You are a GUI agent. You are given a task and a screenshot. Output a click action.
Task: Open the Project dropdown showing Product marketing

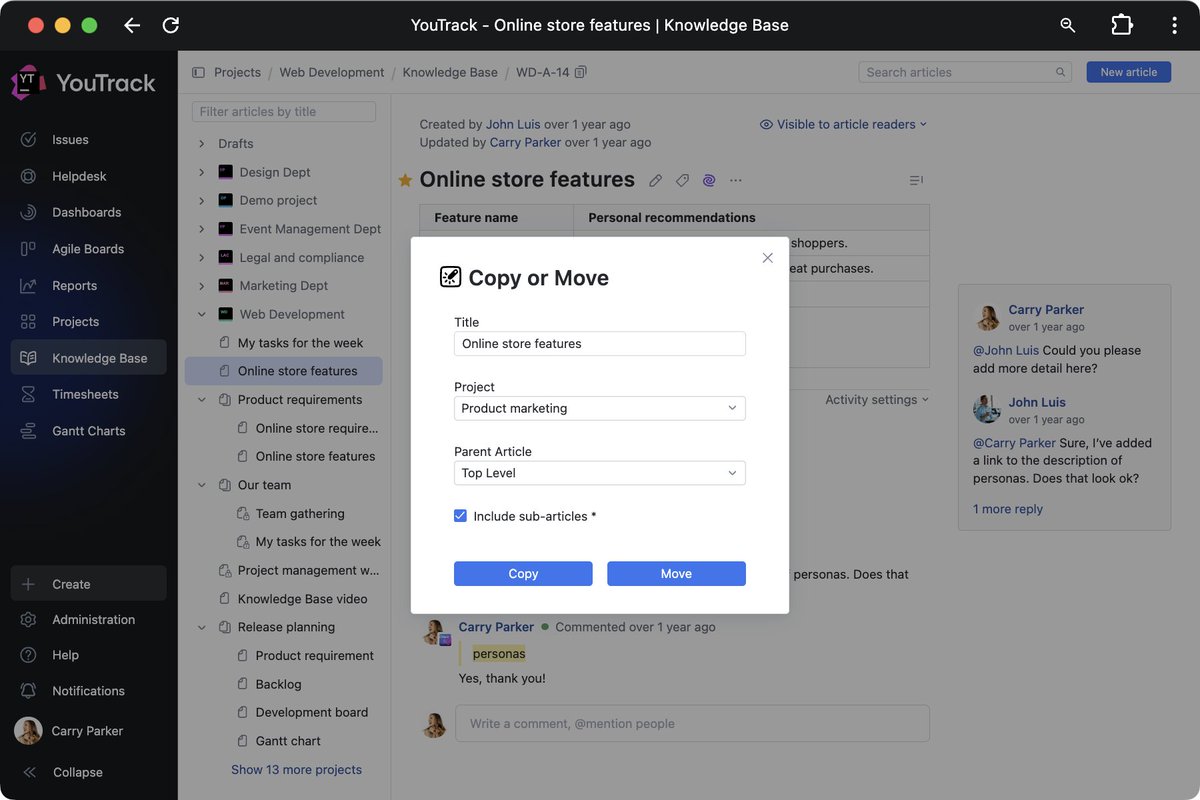(599, 408)
